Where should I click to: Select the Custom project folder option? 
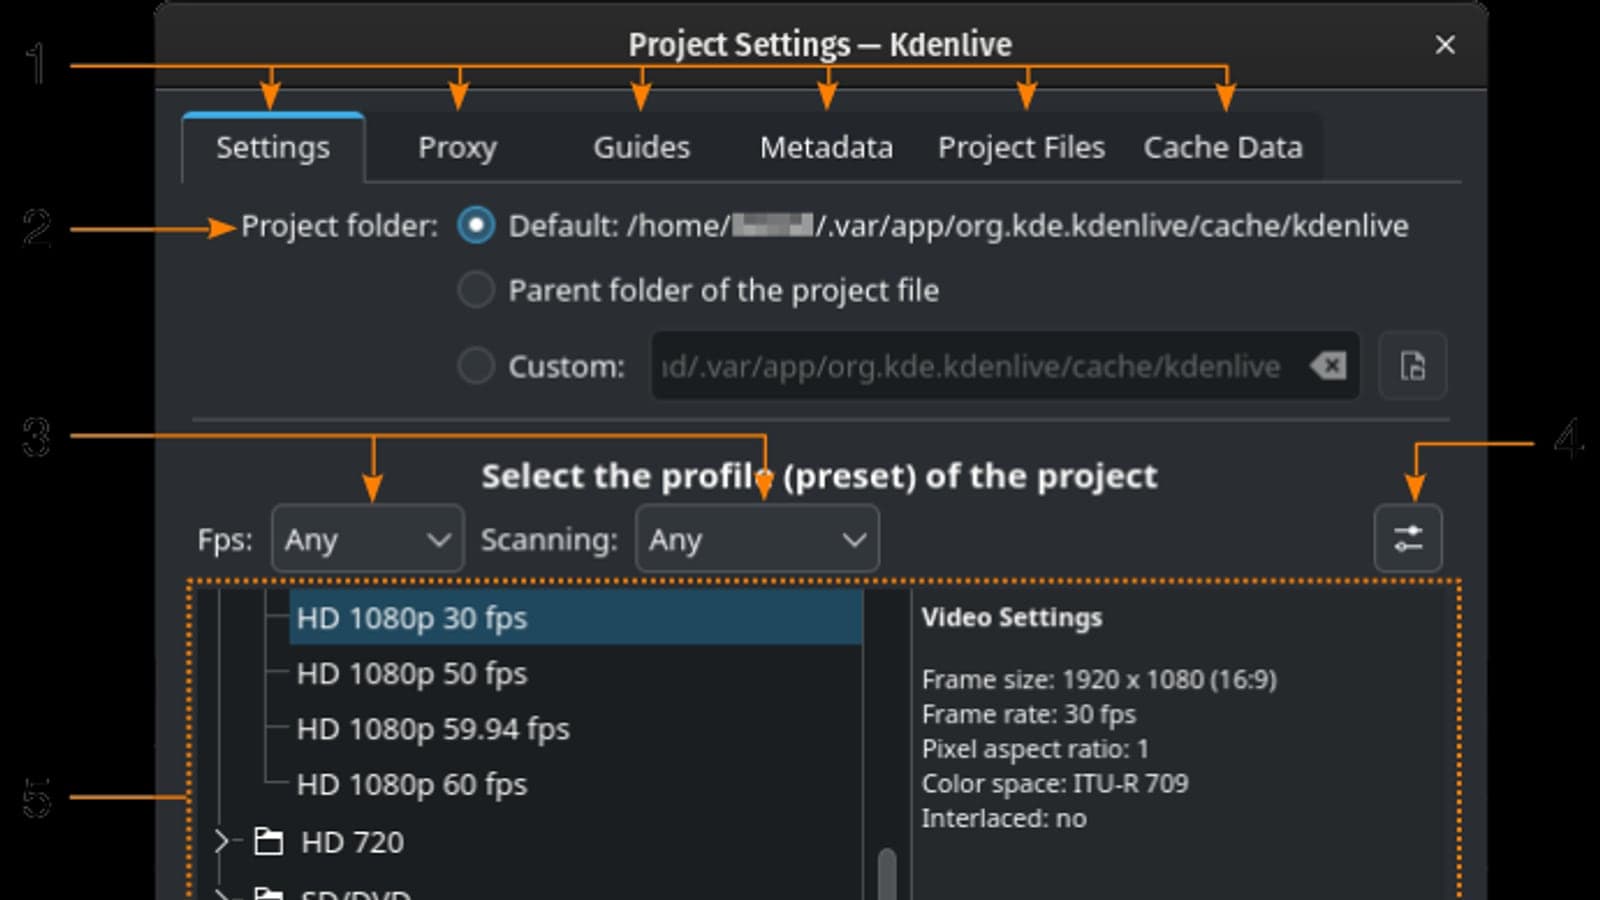coord(476,366)
